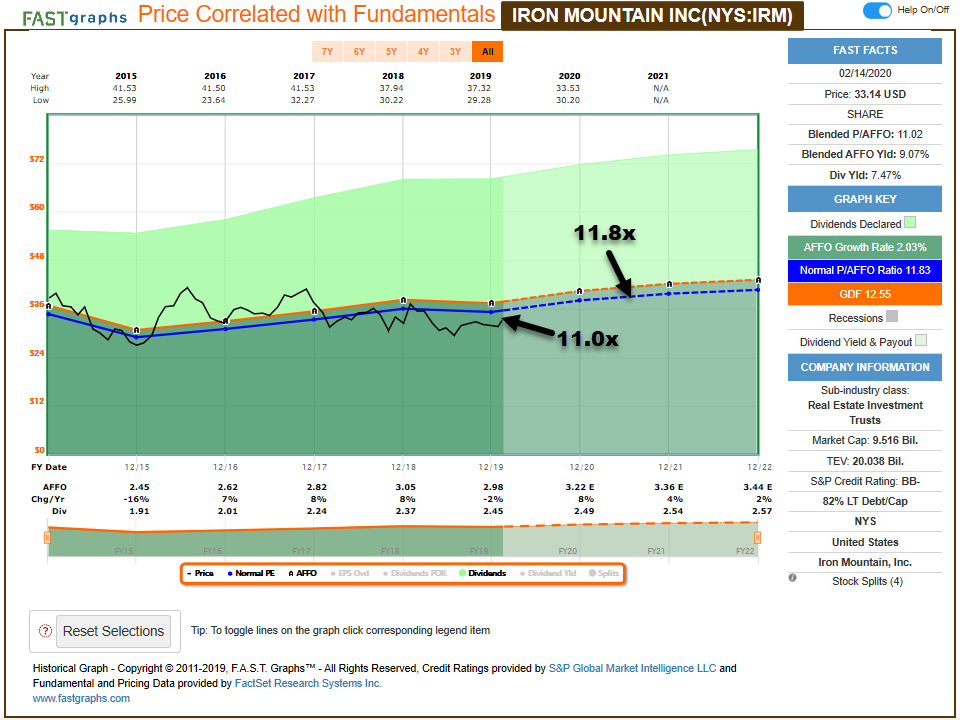Select the 5Y time period tab
Screen dimensions: 960x723
pyautogui.click(x=391, y=51)
